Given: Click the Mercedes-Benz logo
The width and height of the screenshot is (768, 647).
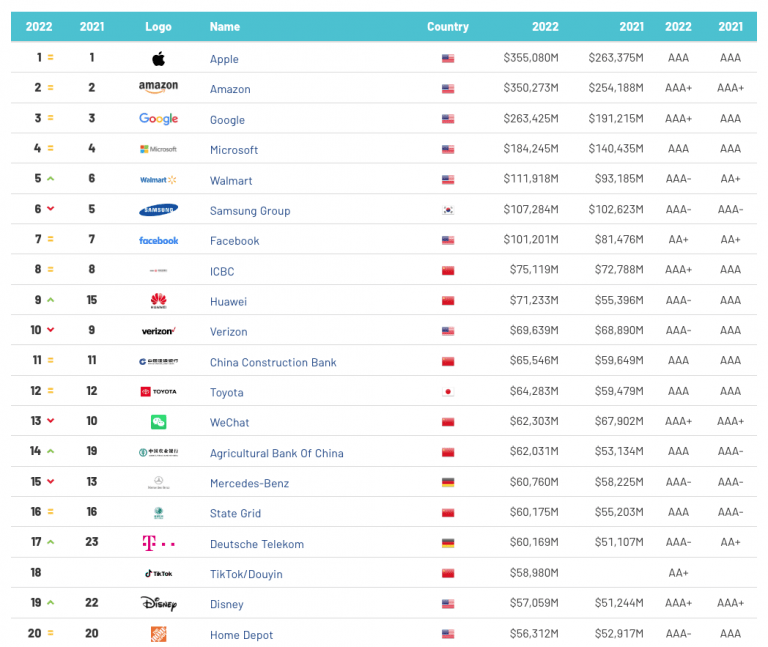Looking at the screenshot, I should pyautogui.click(x=158, y=482).
